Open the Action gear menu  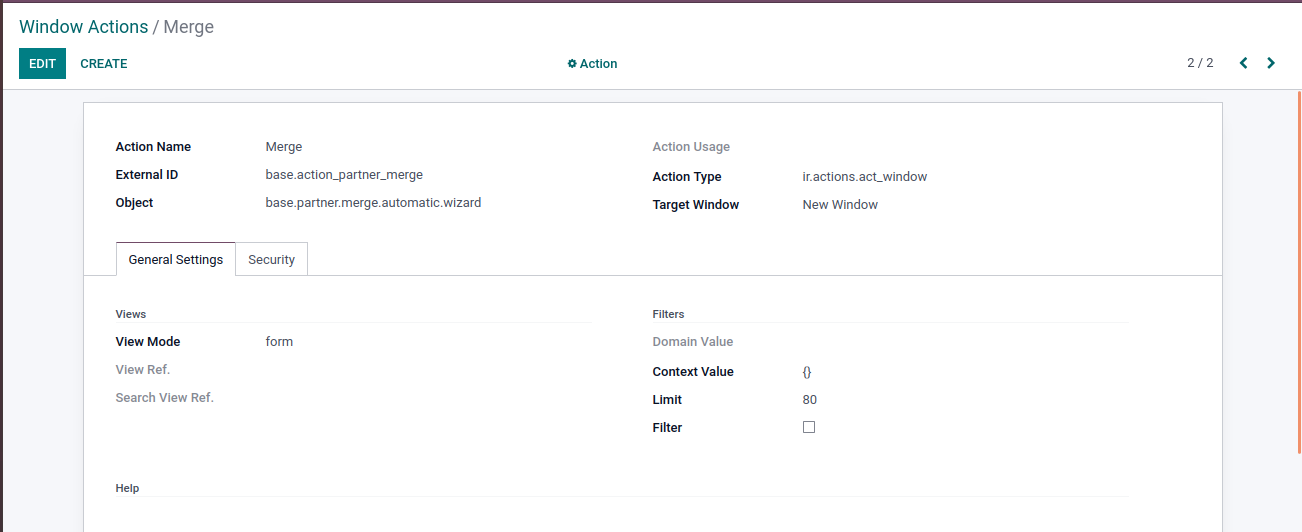592,64
